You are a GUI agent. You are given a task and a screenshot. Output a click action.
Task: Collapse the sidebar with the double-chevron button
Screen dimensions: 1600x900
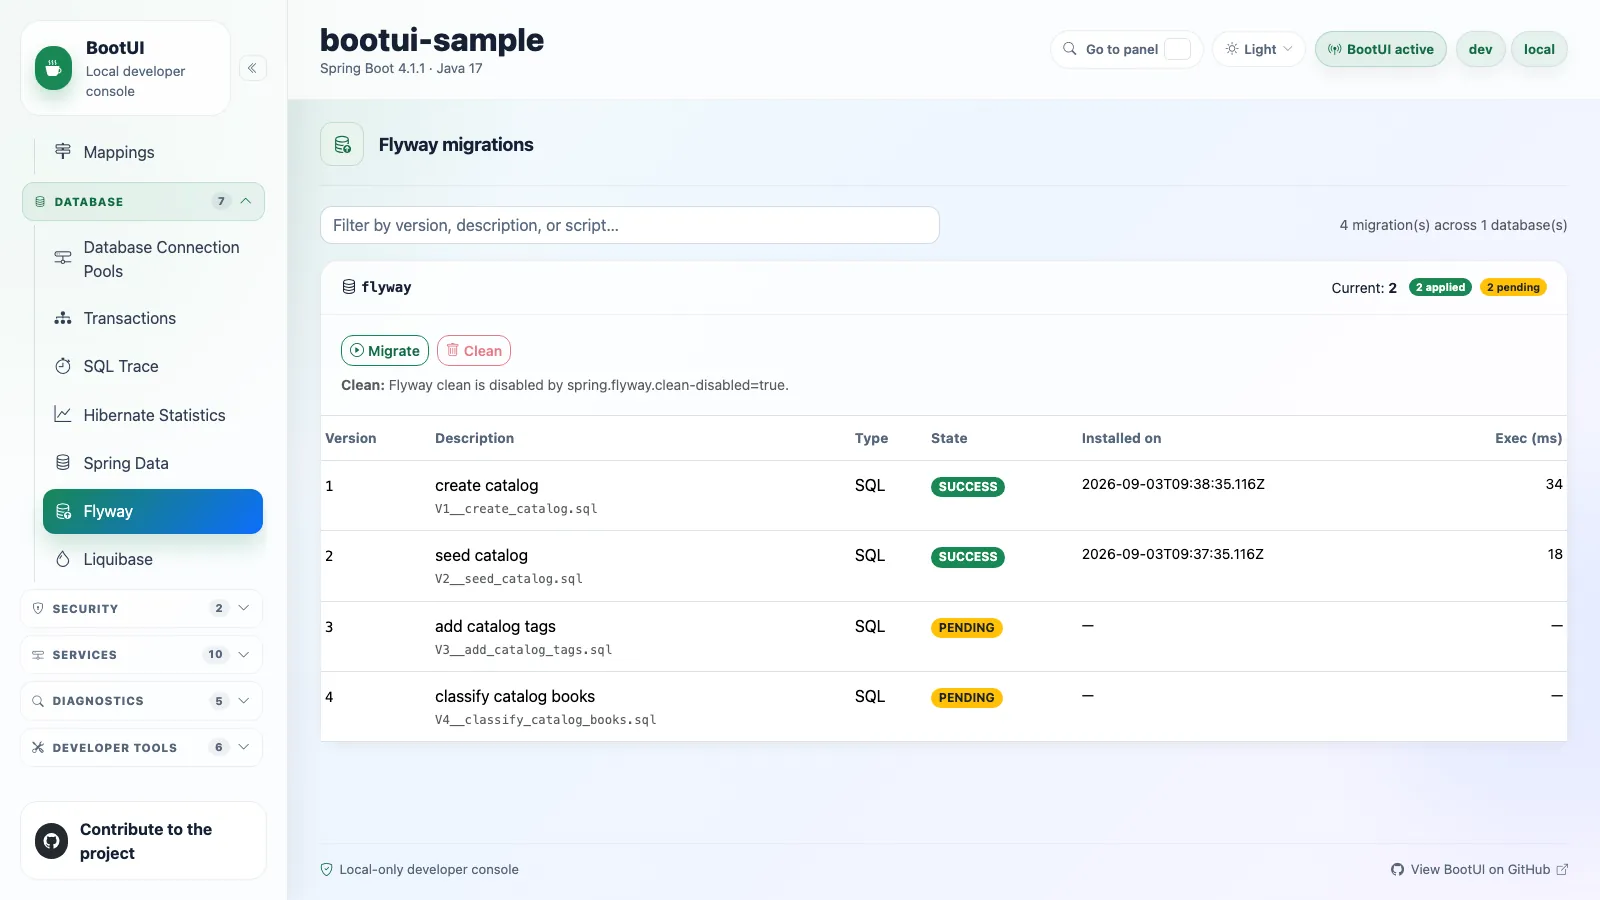(253, 68)
